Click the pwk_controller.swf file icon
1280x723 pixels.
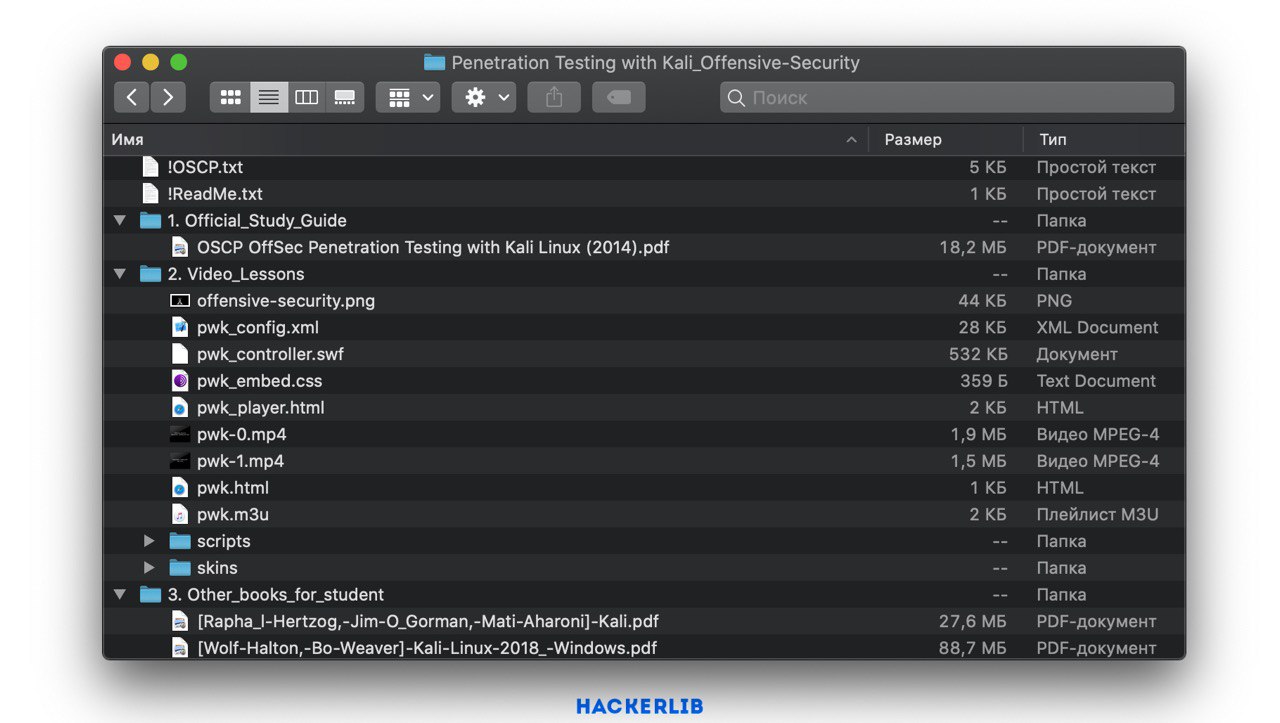tap(180, 354)
